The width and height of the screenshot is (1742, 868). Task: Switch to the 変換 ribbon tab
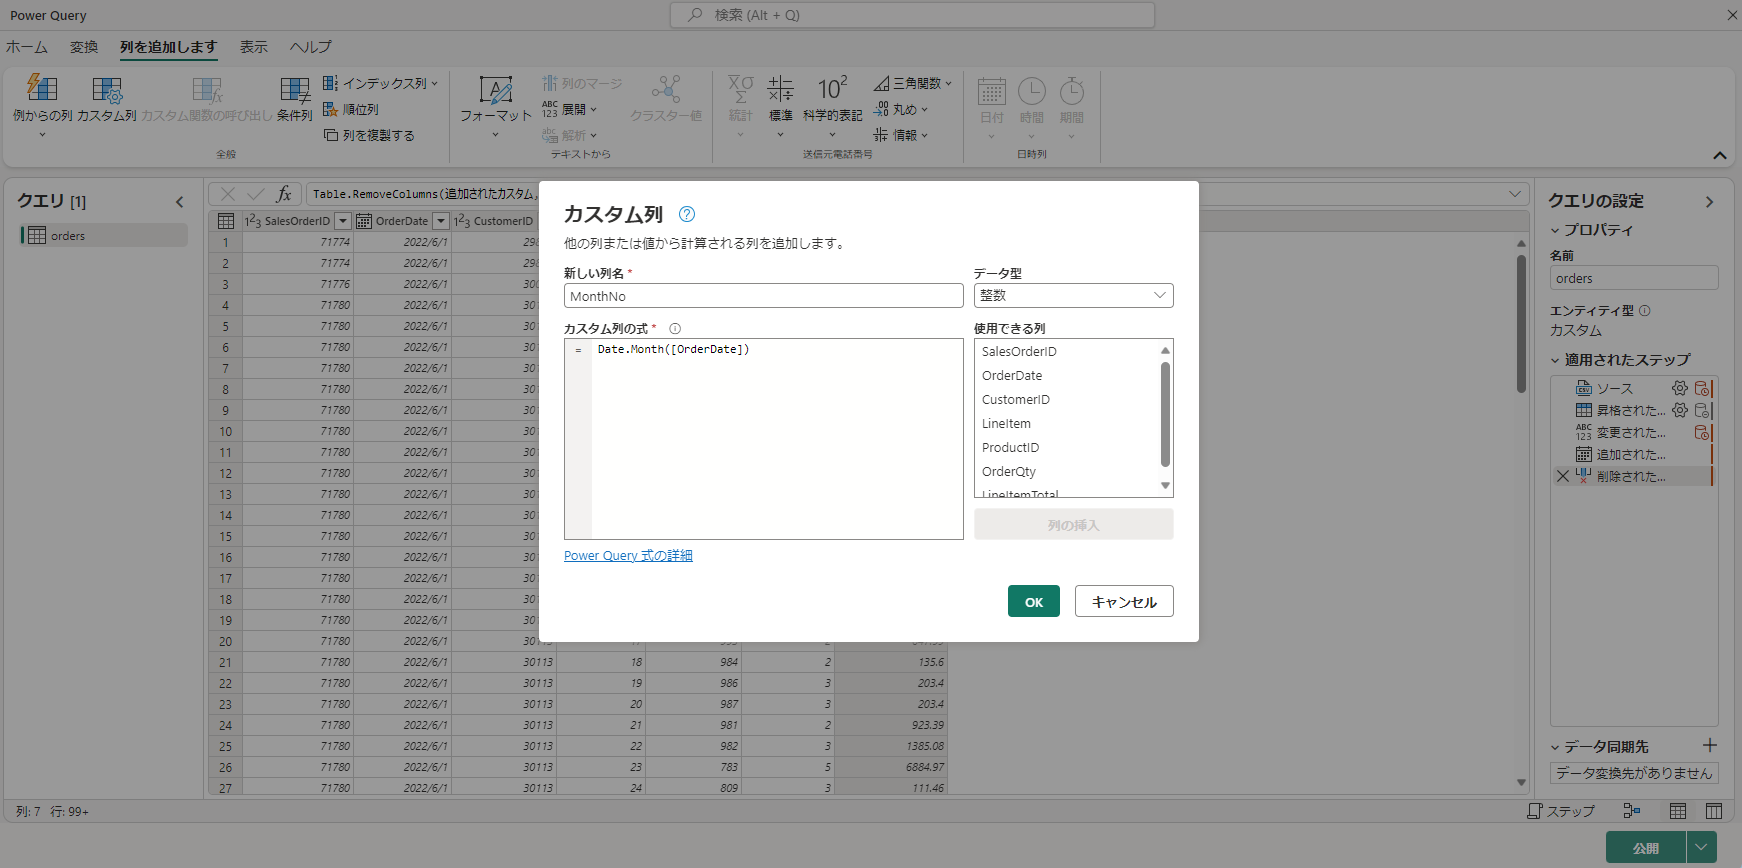(84, 47)
